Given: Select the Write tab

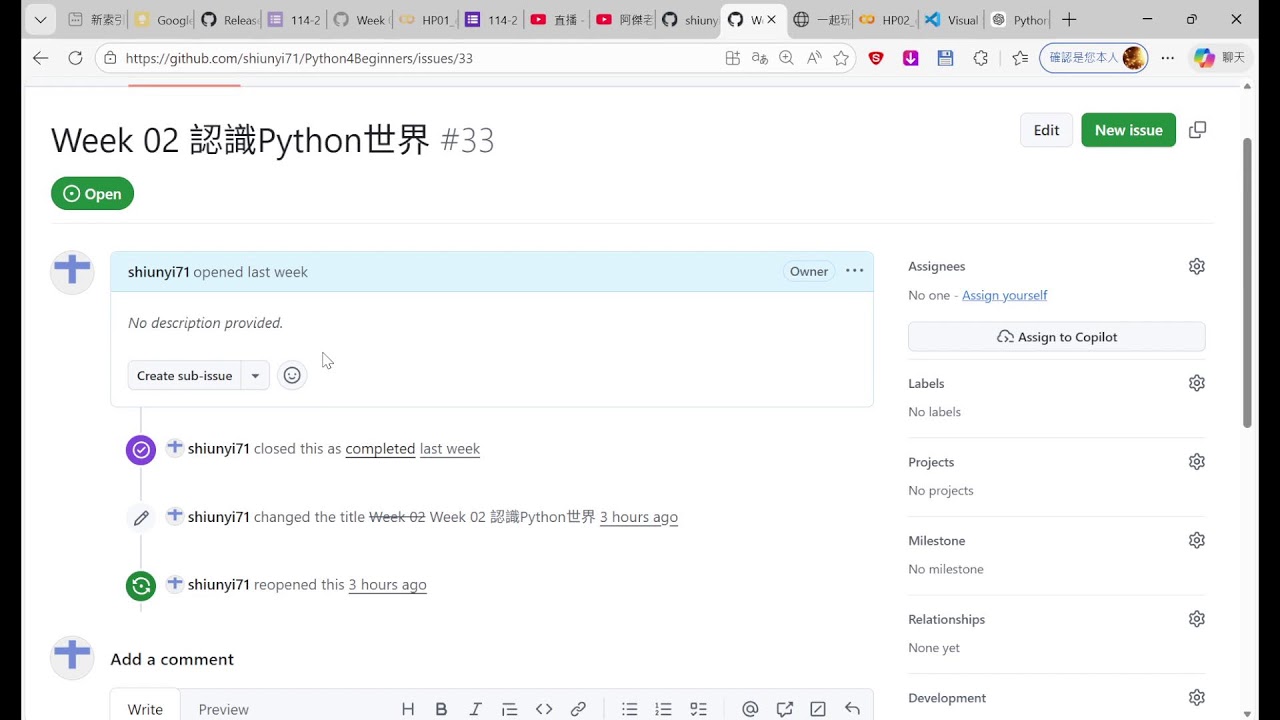Looking at the screenshot, I should point(145,709).
